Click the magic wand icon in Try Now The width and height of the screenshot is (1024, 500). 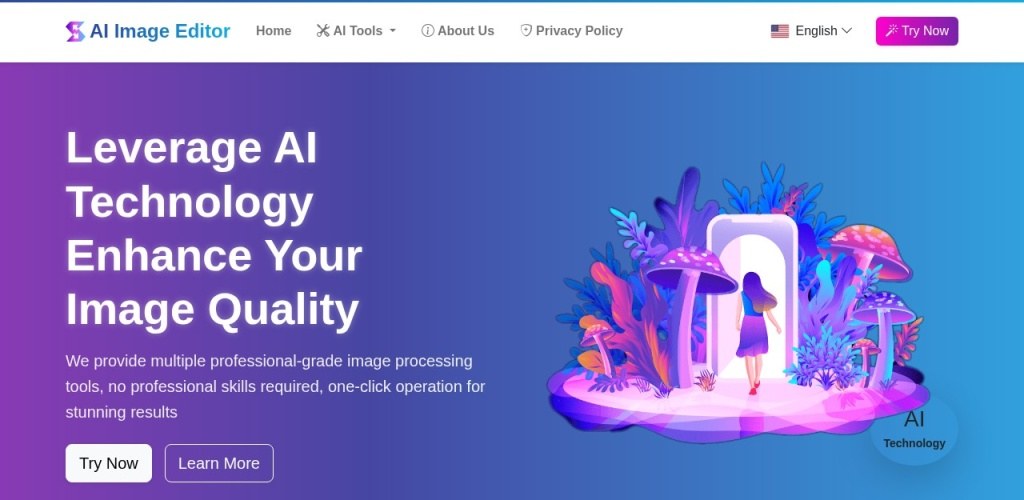pos(891,31)
